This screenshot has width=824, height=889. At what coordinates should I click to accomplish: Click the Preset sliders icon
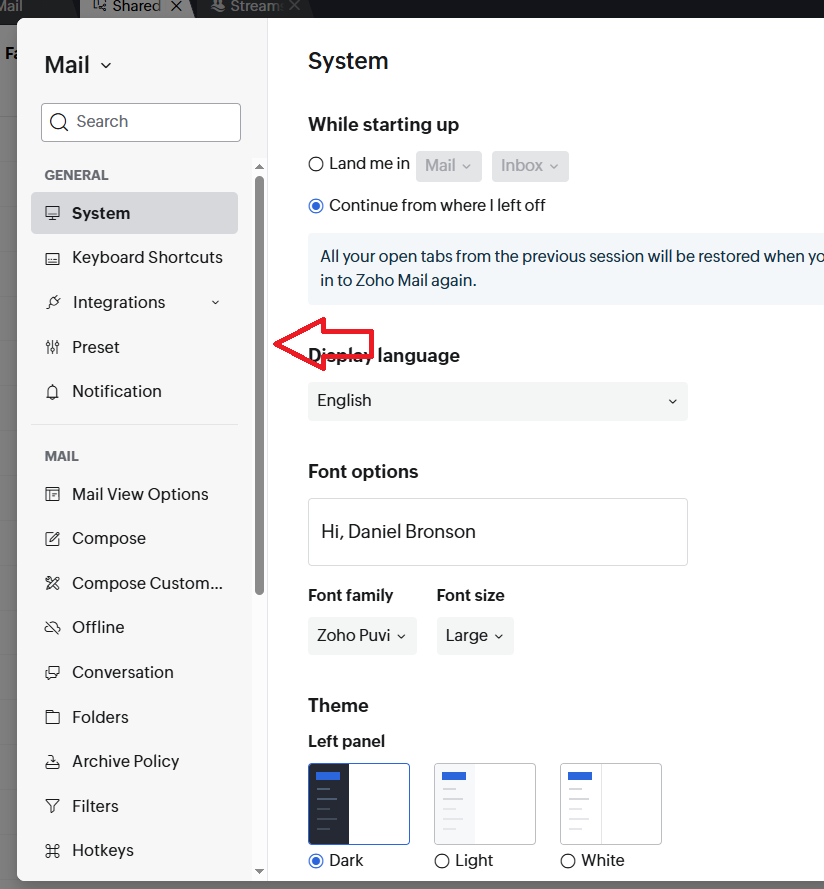[x=52, y=347]
